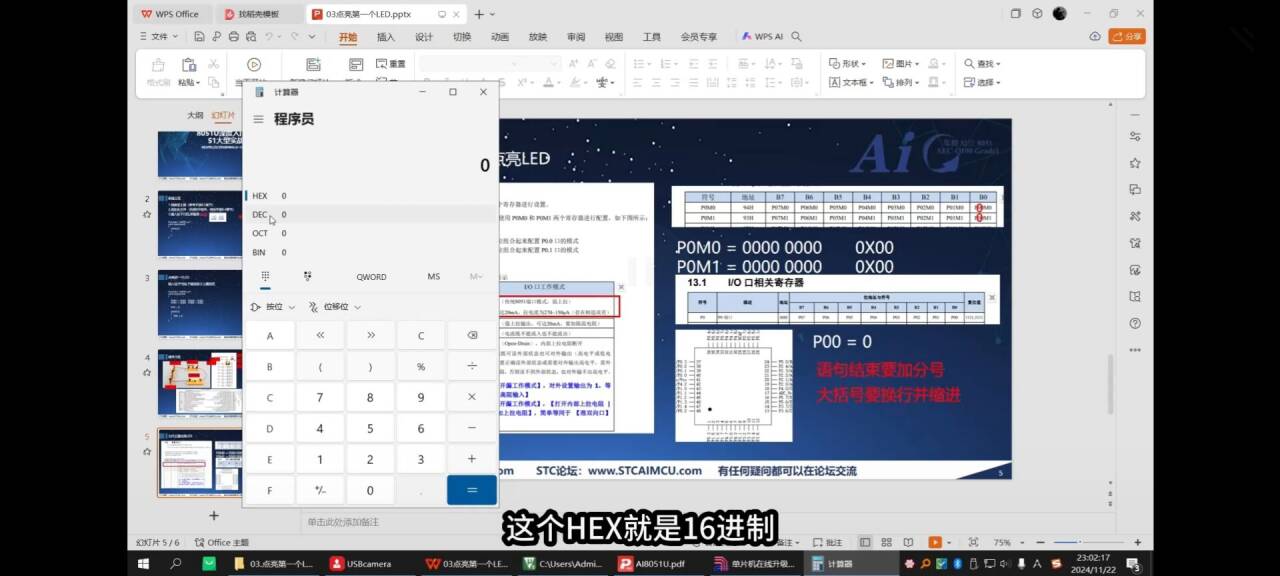
Task: Select the HEX number base
Action: coord(262,196)
